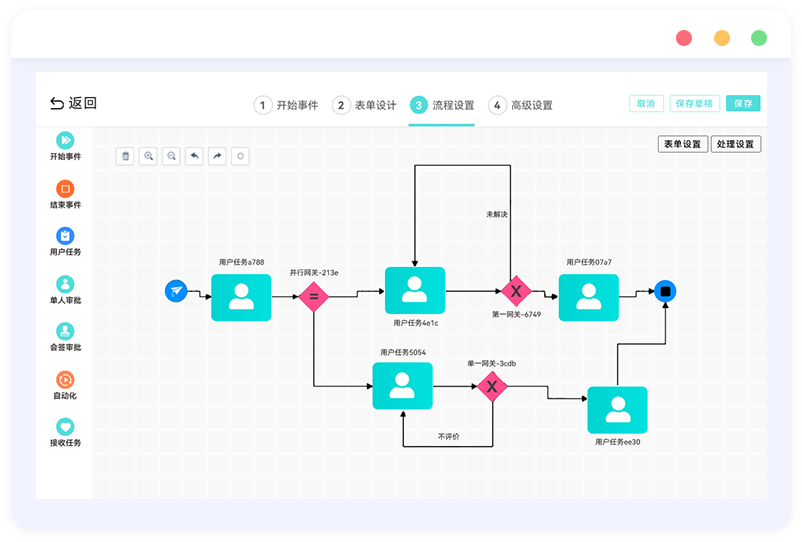Choose the 自动化 sidebar icon

coord(65,379)
